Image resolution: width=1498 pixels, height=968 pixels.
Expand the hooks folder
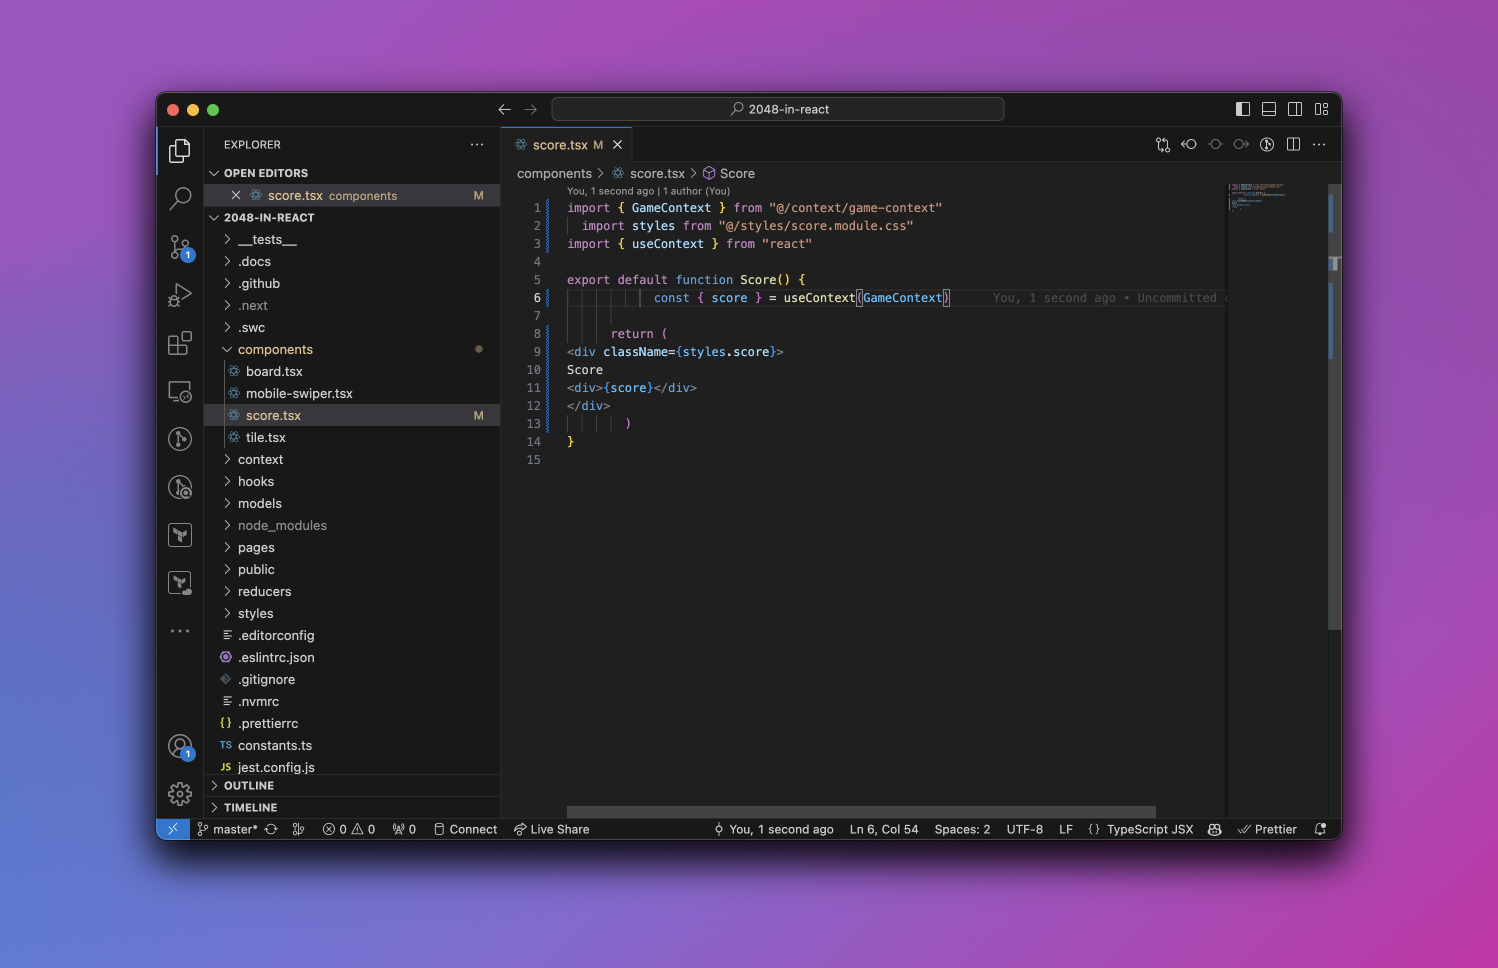(353, 482)
